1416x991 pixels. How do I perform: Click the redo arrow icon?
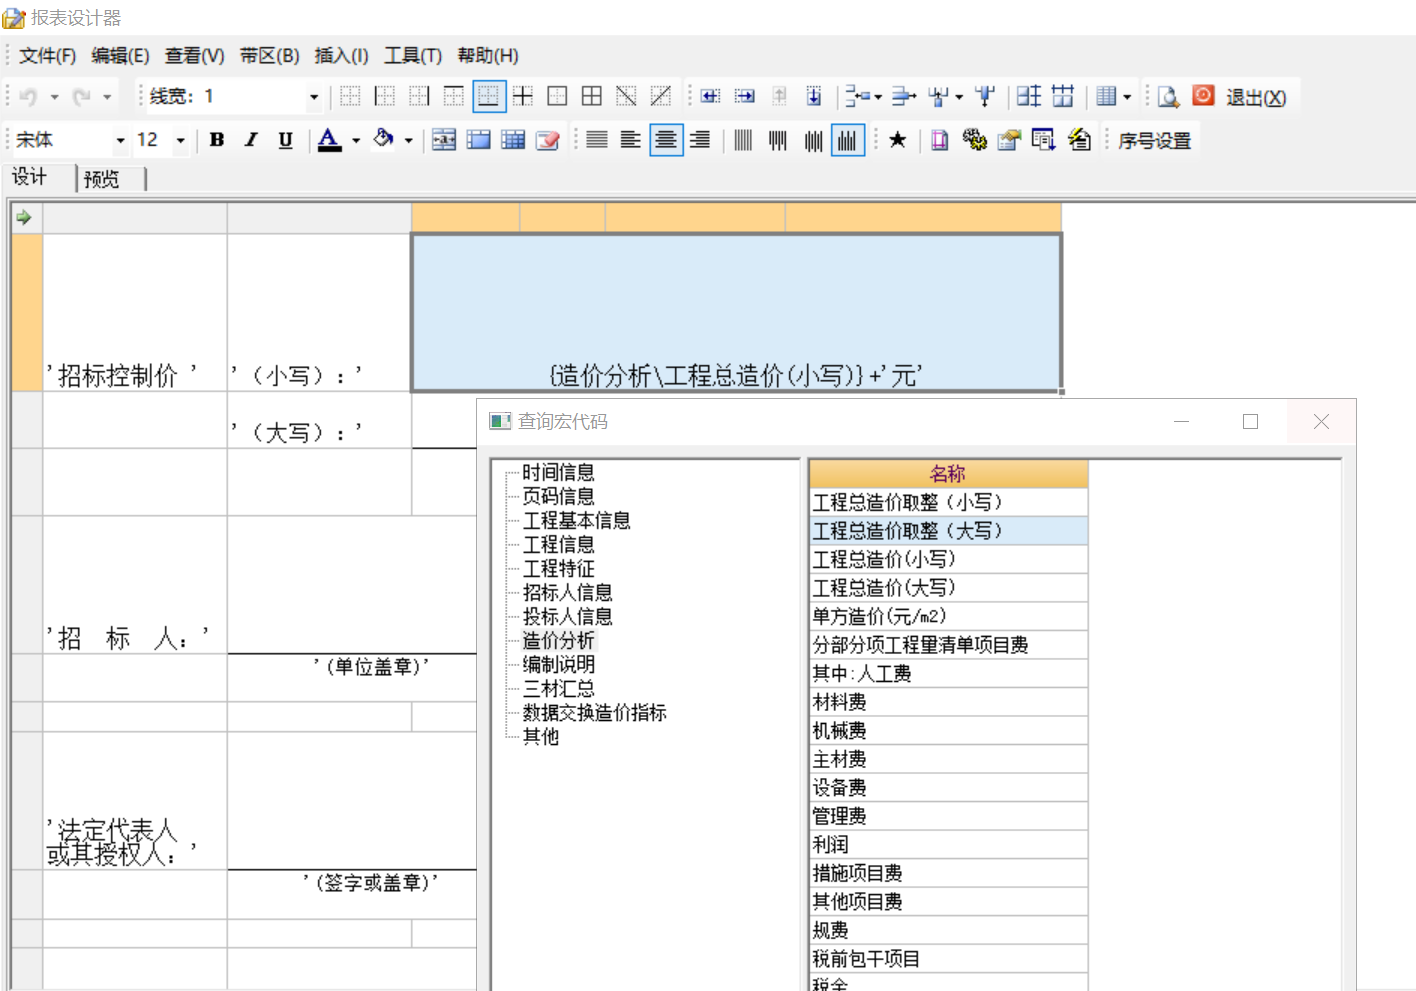tap(82, 97)
